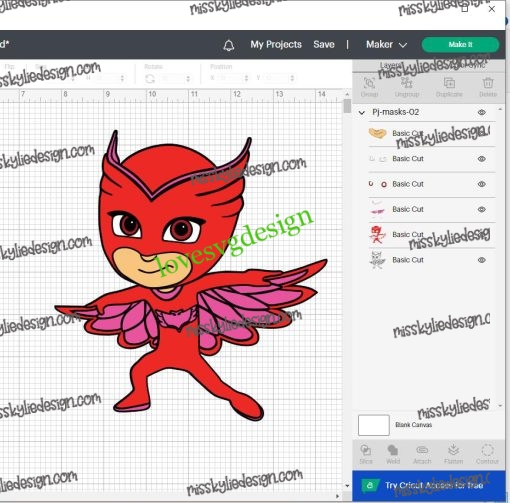Image resolution: width=510 pixels, height=503 pixels.
Task: Hide the white eye shapes Basic Cut layer
Action: tap(482, 159)
